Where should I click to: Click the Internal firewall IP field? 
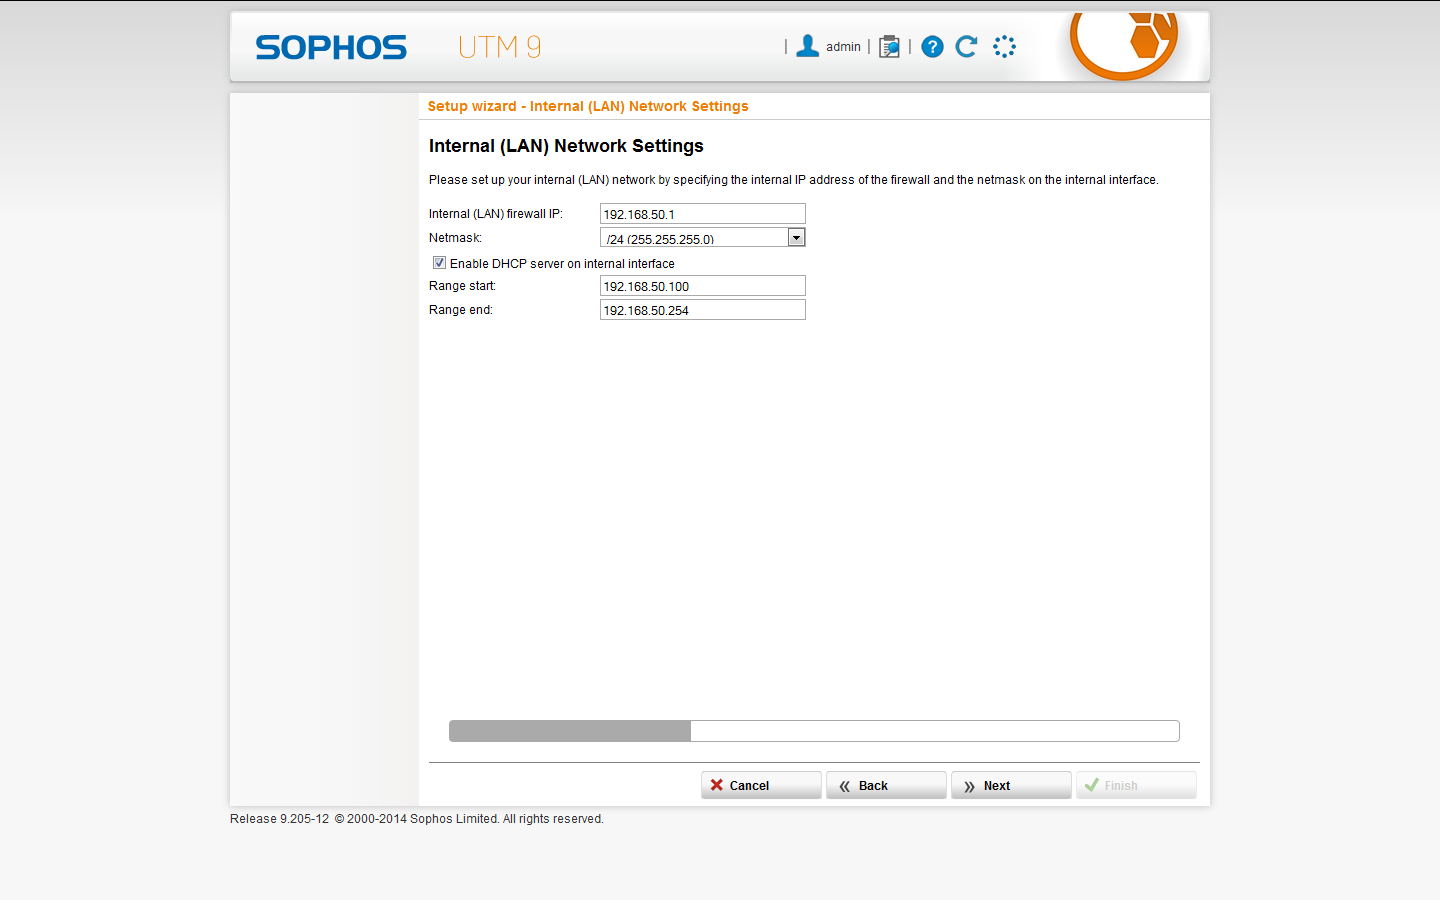(702, 214)
